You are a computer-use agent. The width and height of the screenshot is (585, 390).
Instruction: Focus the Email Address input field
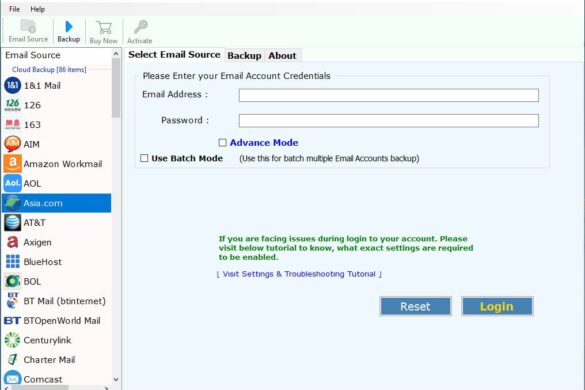pyautogui.click(x=388, y=95)
